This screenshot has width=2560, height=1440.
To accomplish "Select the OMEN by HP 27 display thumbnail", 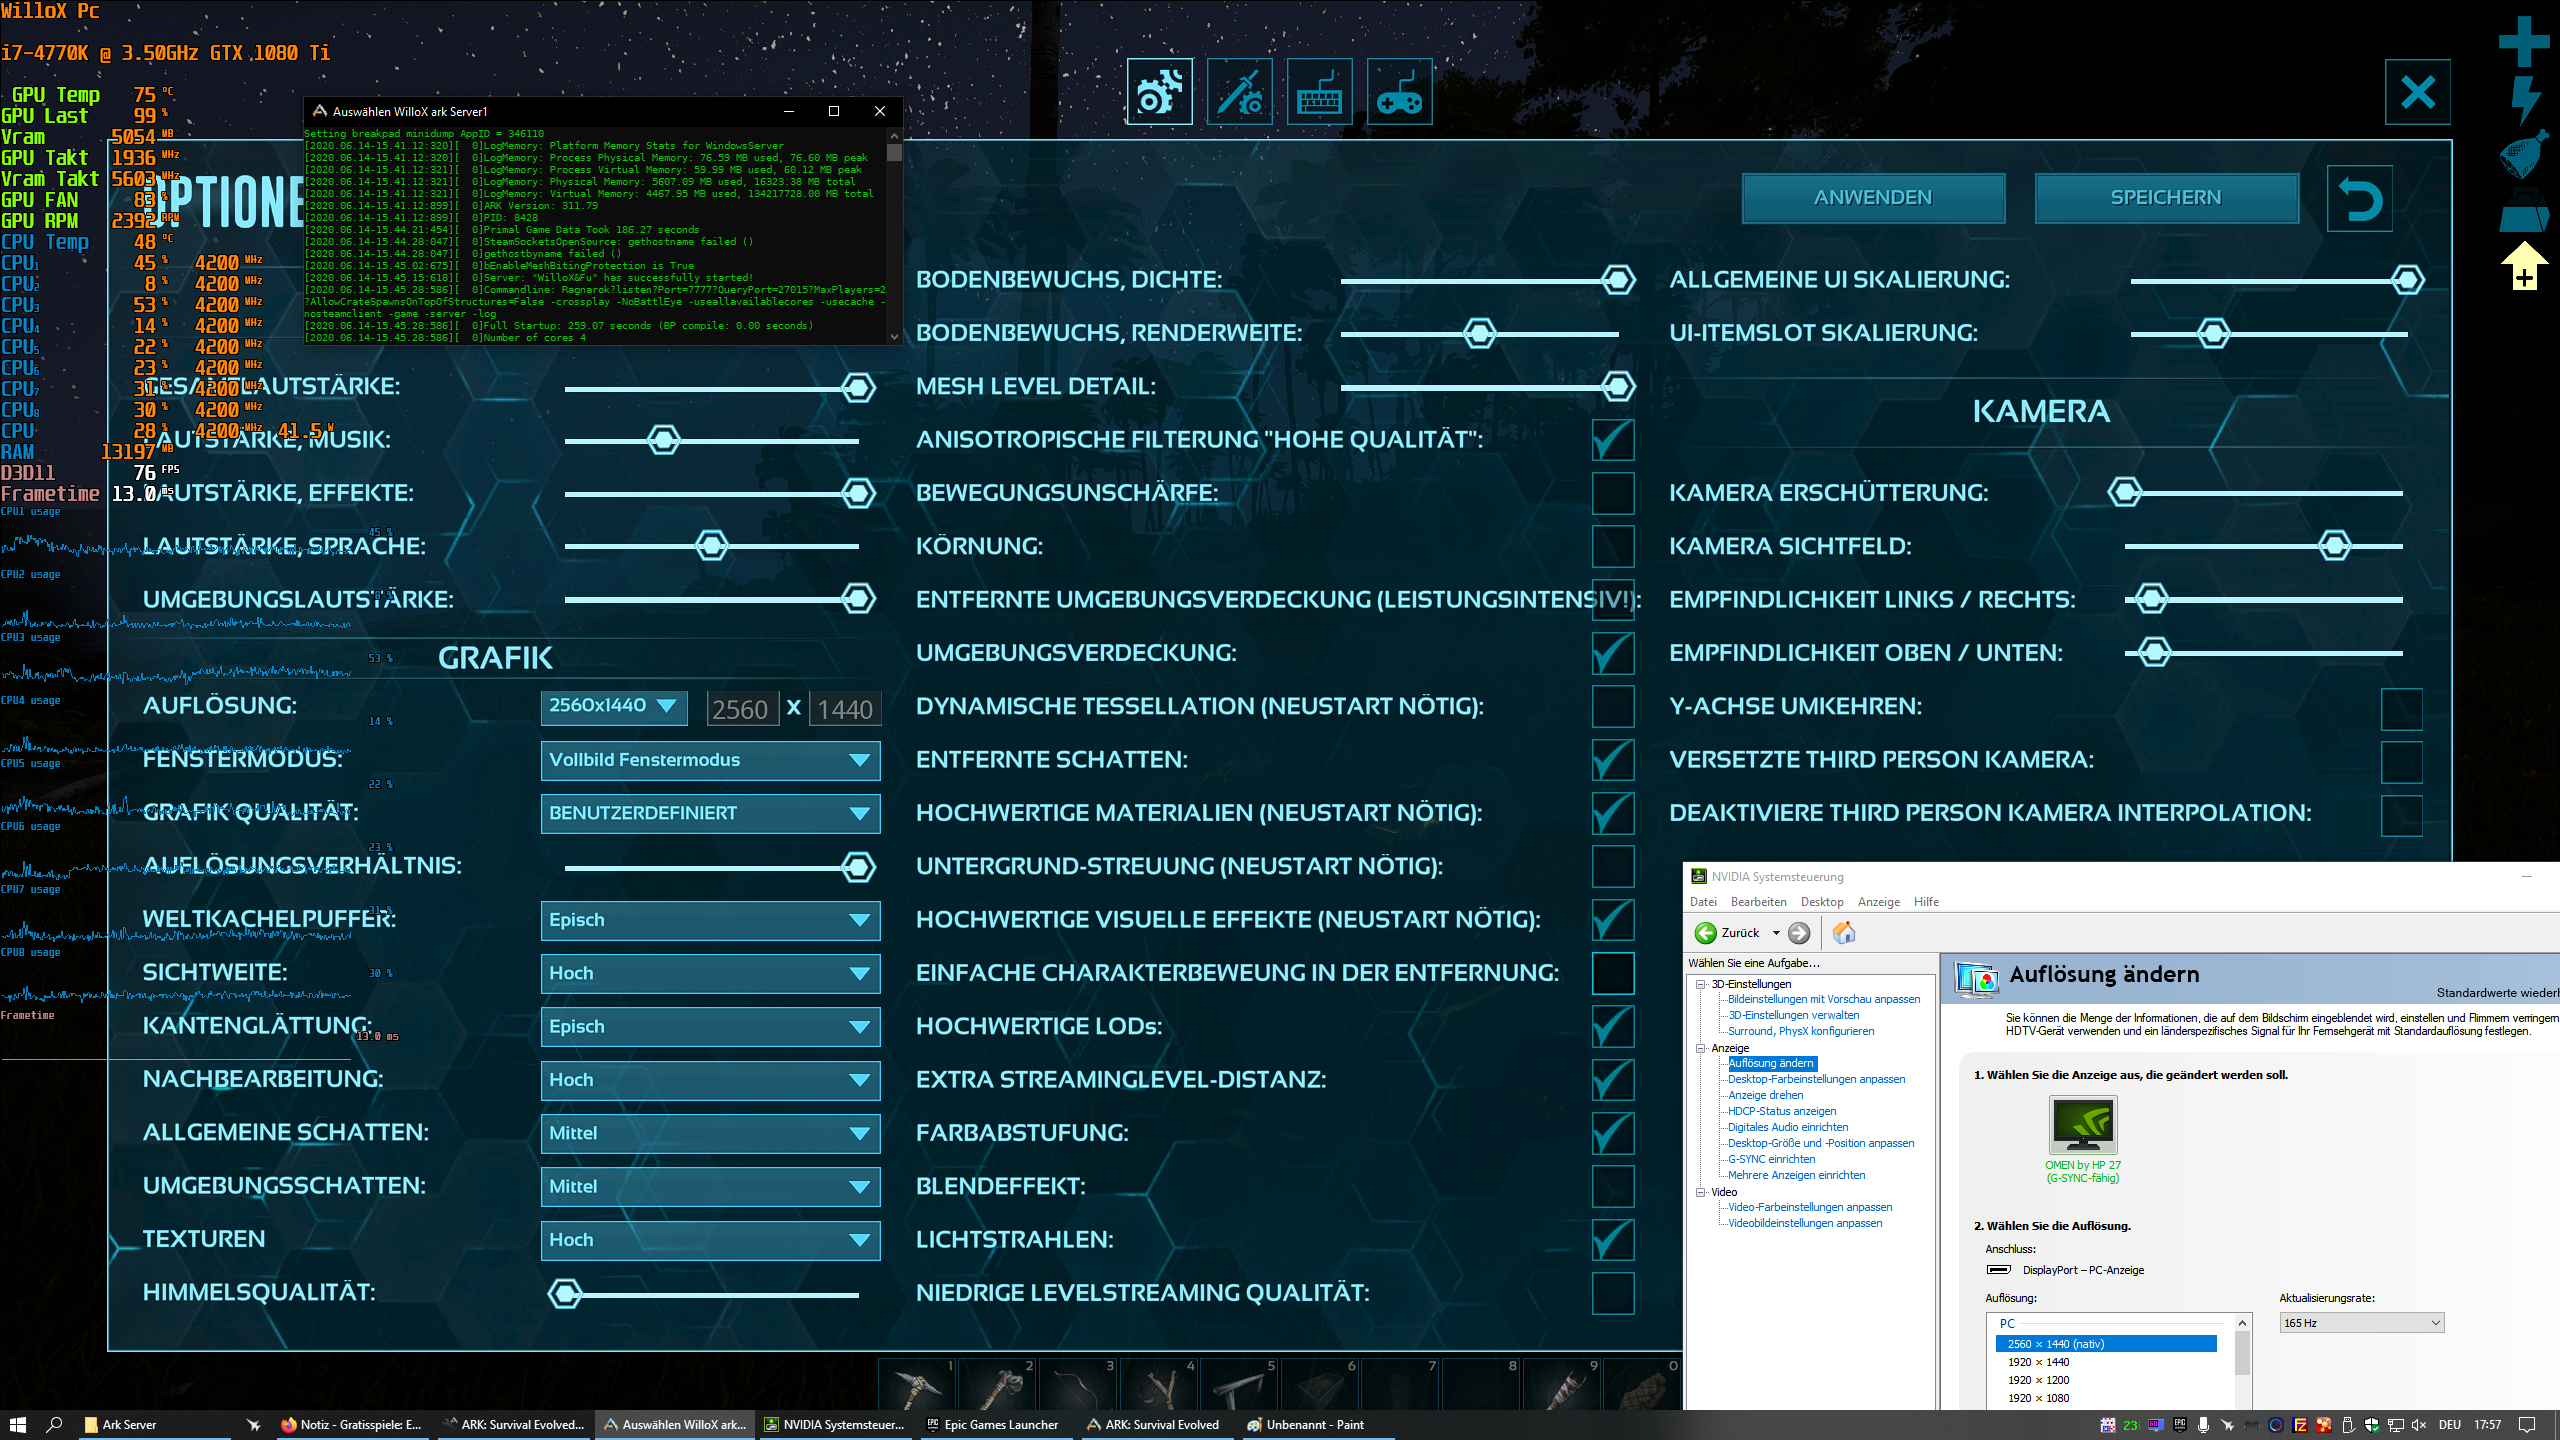I will click(x=2083, y=1125).
